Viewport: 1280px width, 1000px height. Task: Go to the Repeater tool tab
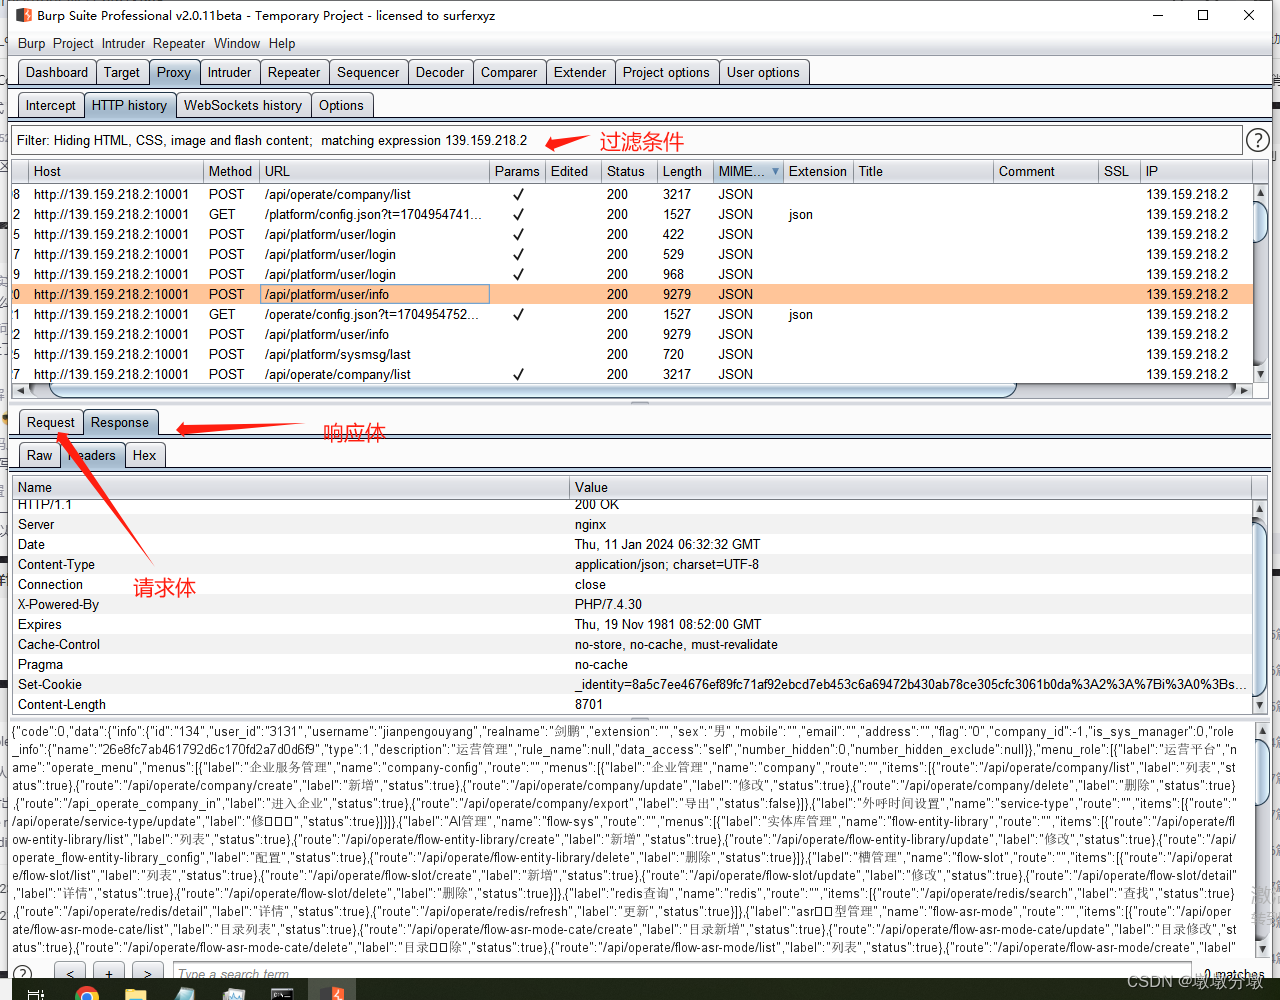[294, 72]
